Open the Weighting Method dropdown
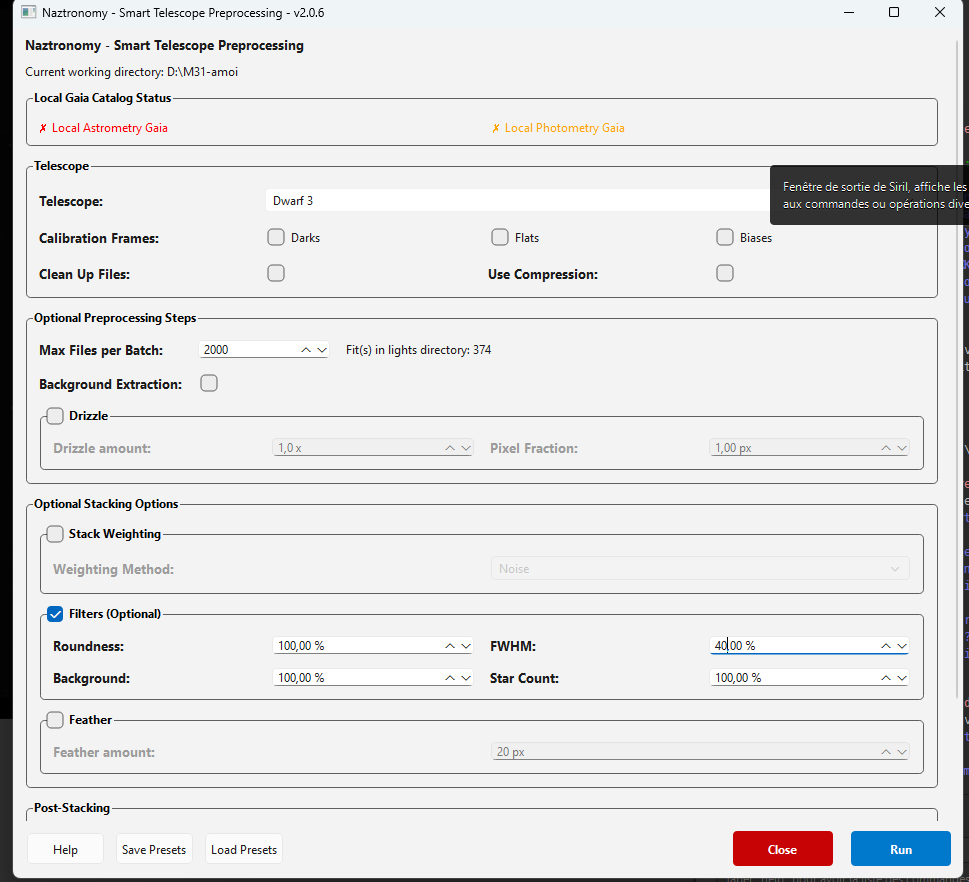 (700, 569)
